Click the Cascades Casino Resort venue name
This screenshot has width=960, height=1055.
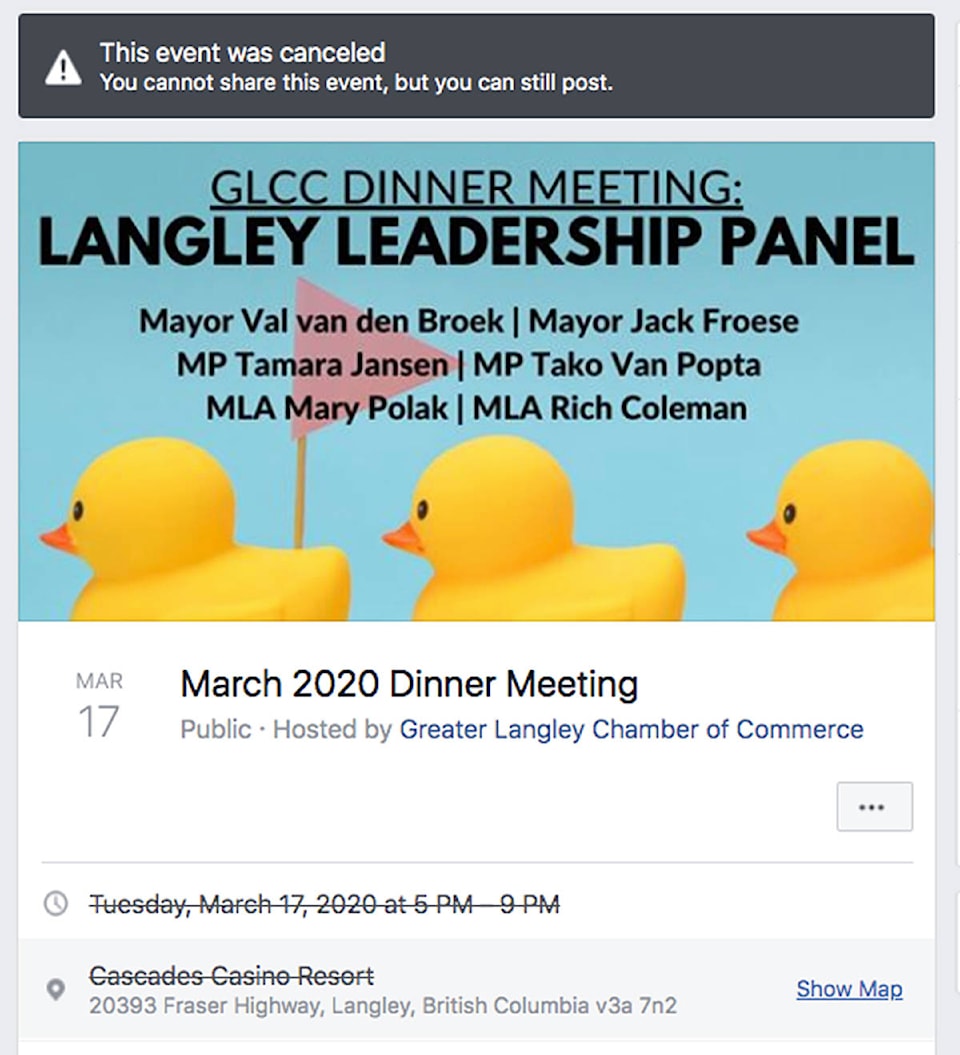[x=231, y=976]
